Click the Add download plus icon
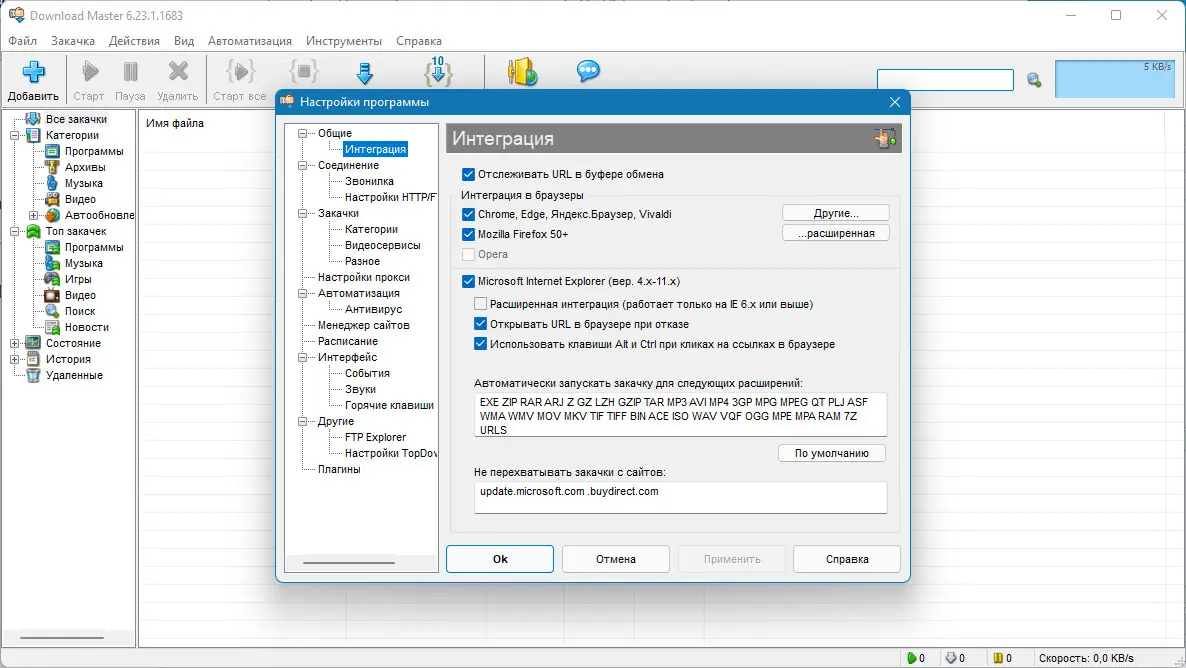 (33, 72)
